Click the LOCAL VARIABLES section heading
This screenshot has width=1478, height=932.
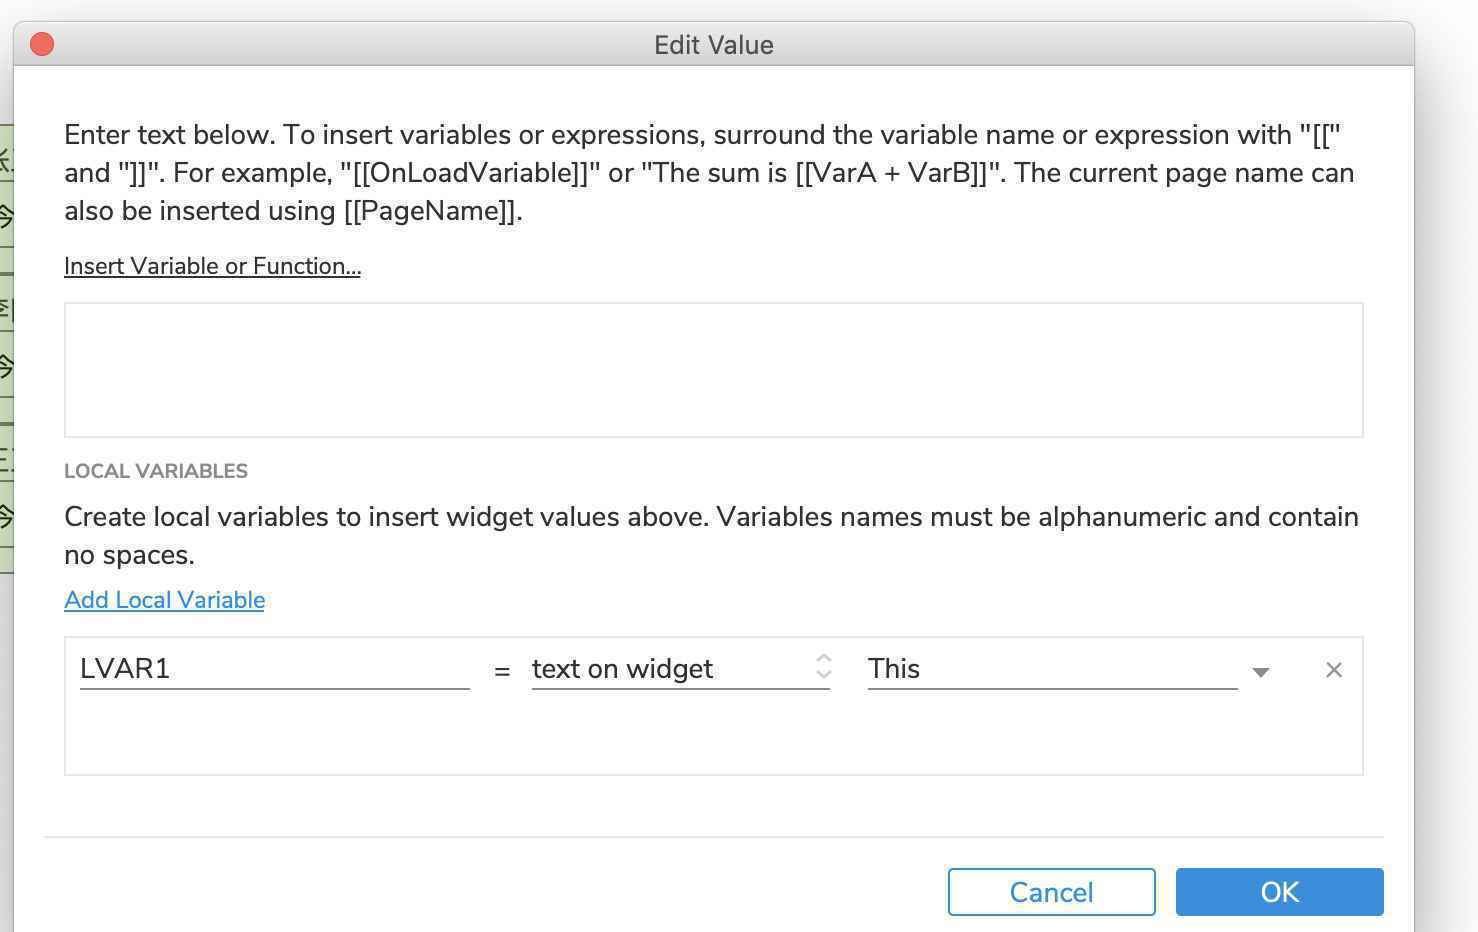click(x=156, y=471)
